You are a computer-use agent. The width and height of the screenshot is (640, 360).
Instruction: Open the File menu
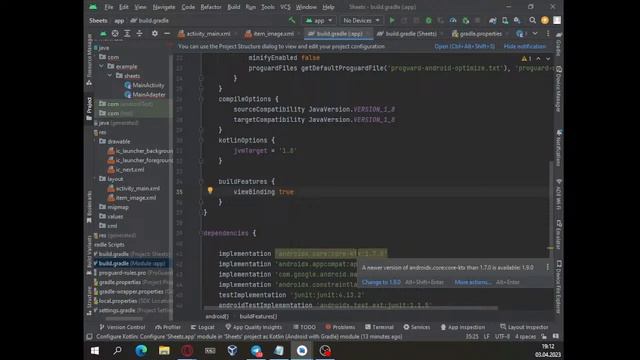(109, 7)
